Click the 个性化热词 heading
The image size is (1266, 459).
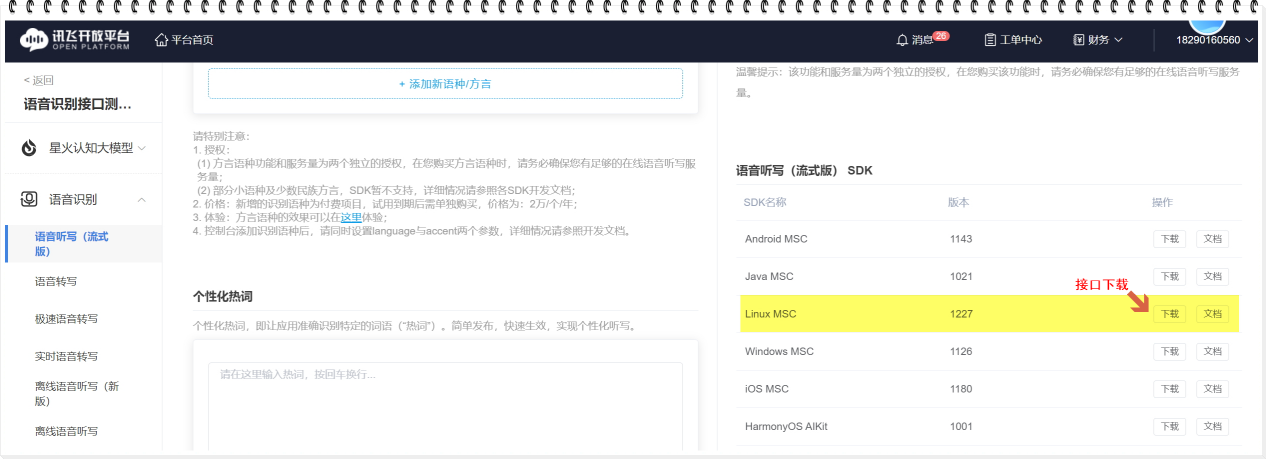(x=223, y=296)
